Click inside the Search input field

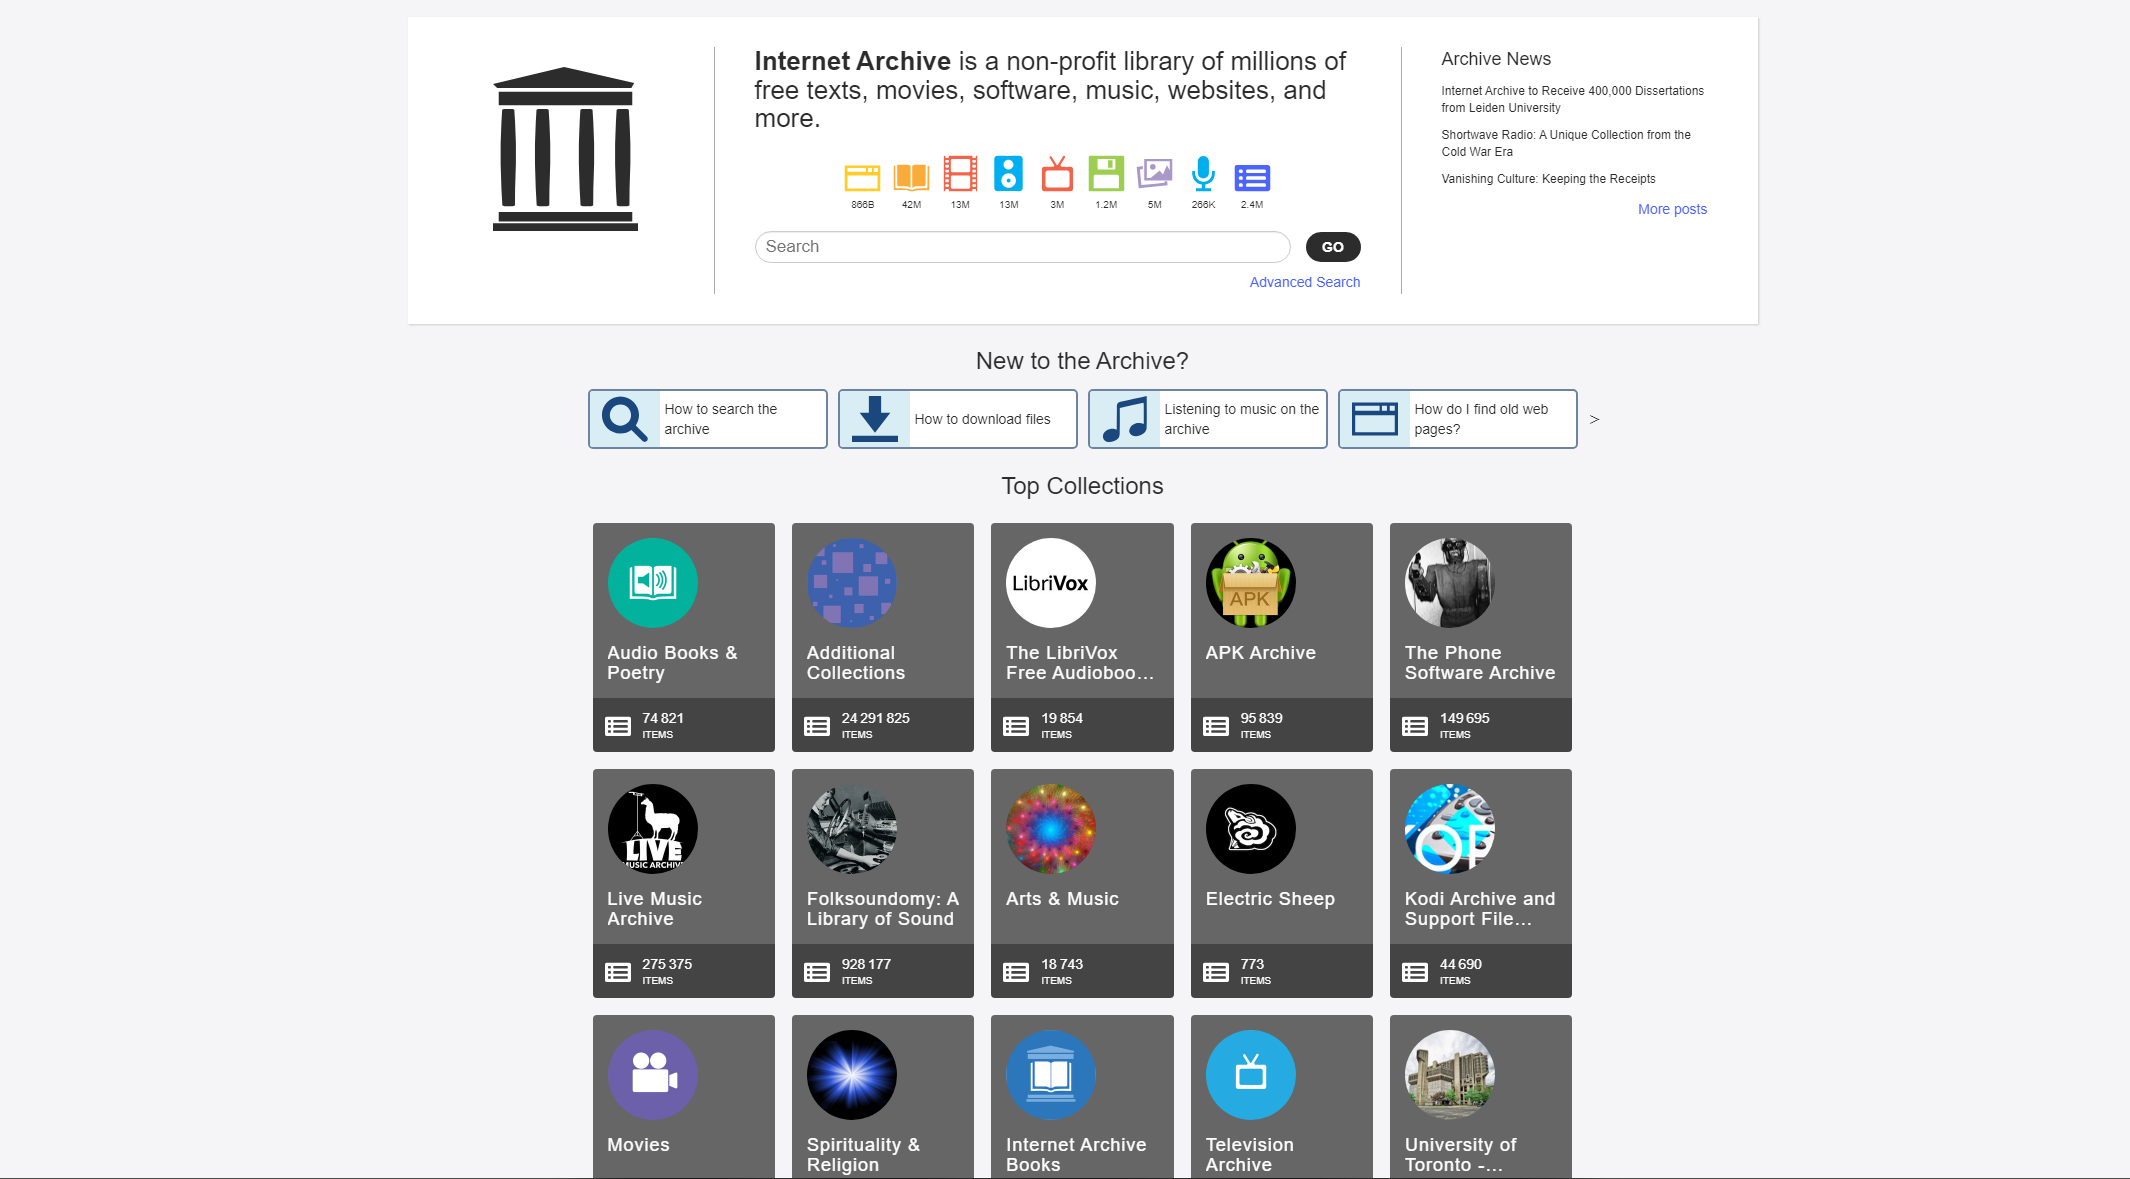tap(1021, 246)
